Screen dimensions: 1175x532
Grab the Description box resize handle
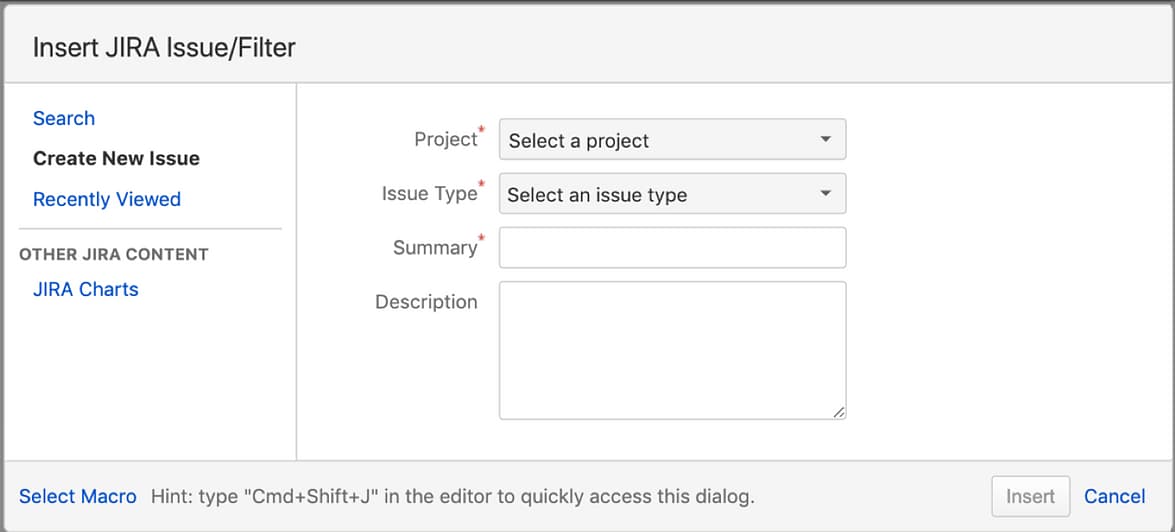(x=839, y=411)
